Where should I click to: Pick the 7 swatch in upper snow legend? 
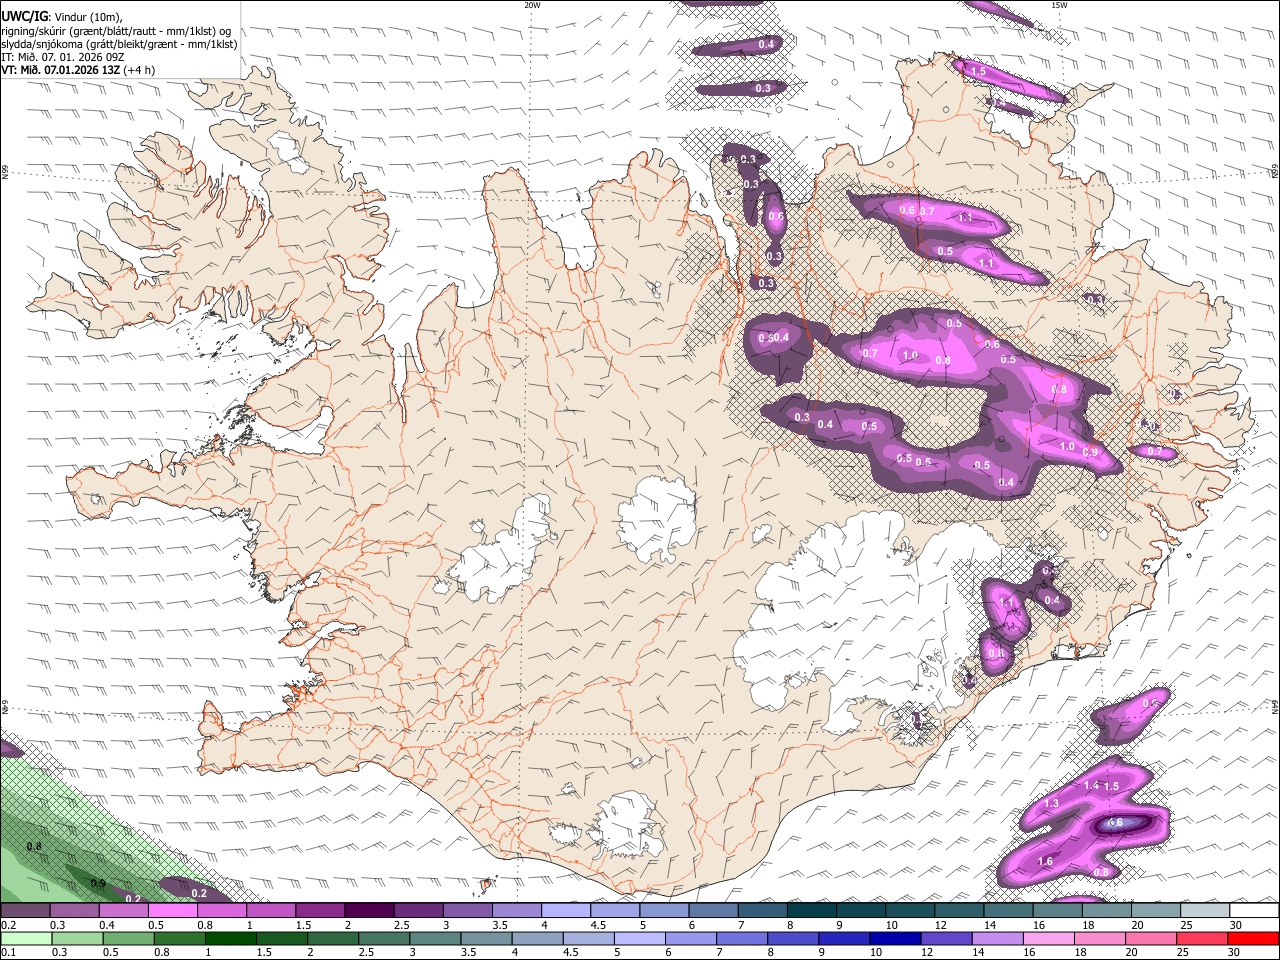(763, 910)
